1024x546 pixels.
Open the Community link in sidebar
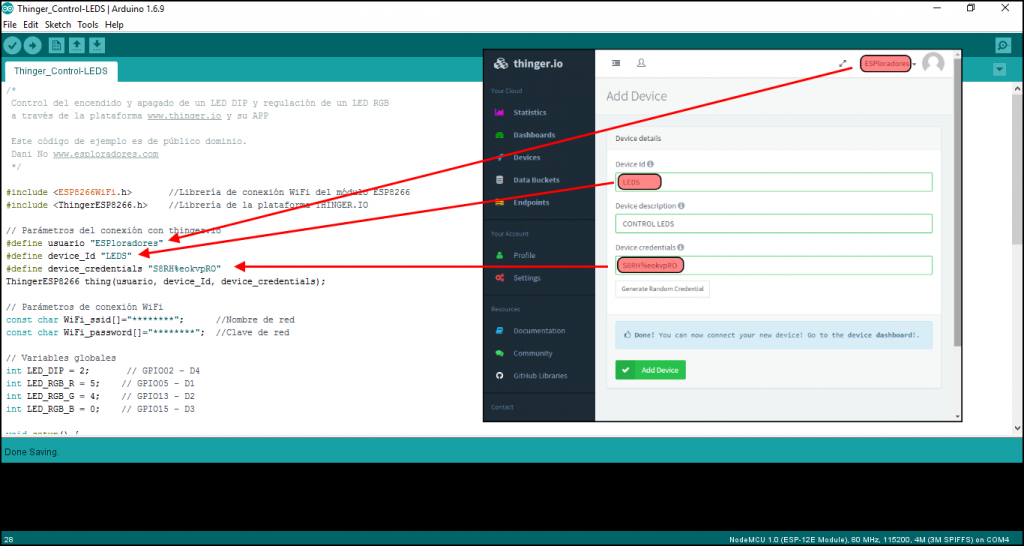532,353
